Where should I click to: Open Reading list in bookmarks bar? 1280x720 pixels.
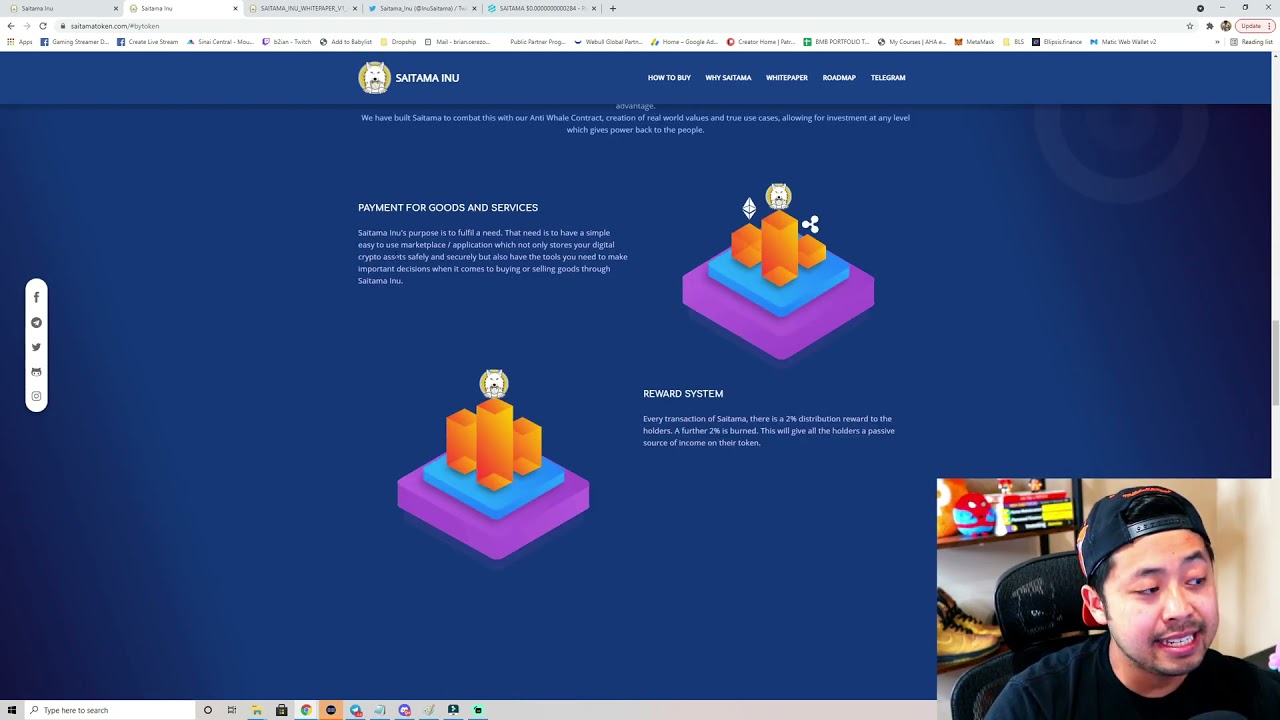[x=1251, y=42]
